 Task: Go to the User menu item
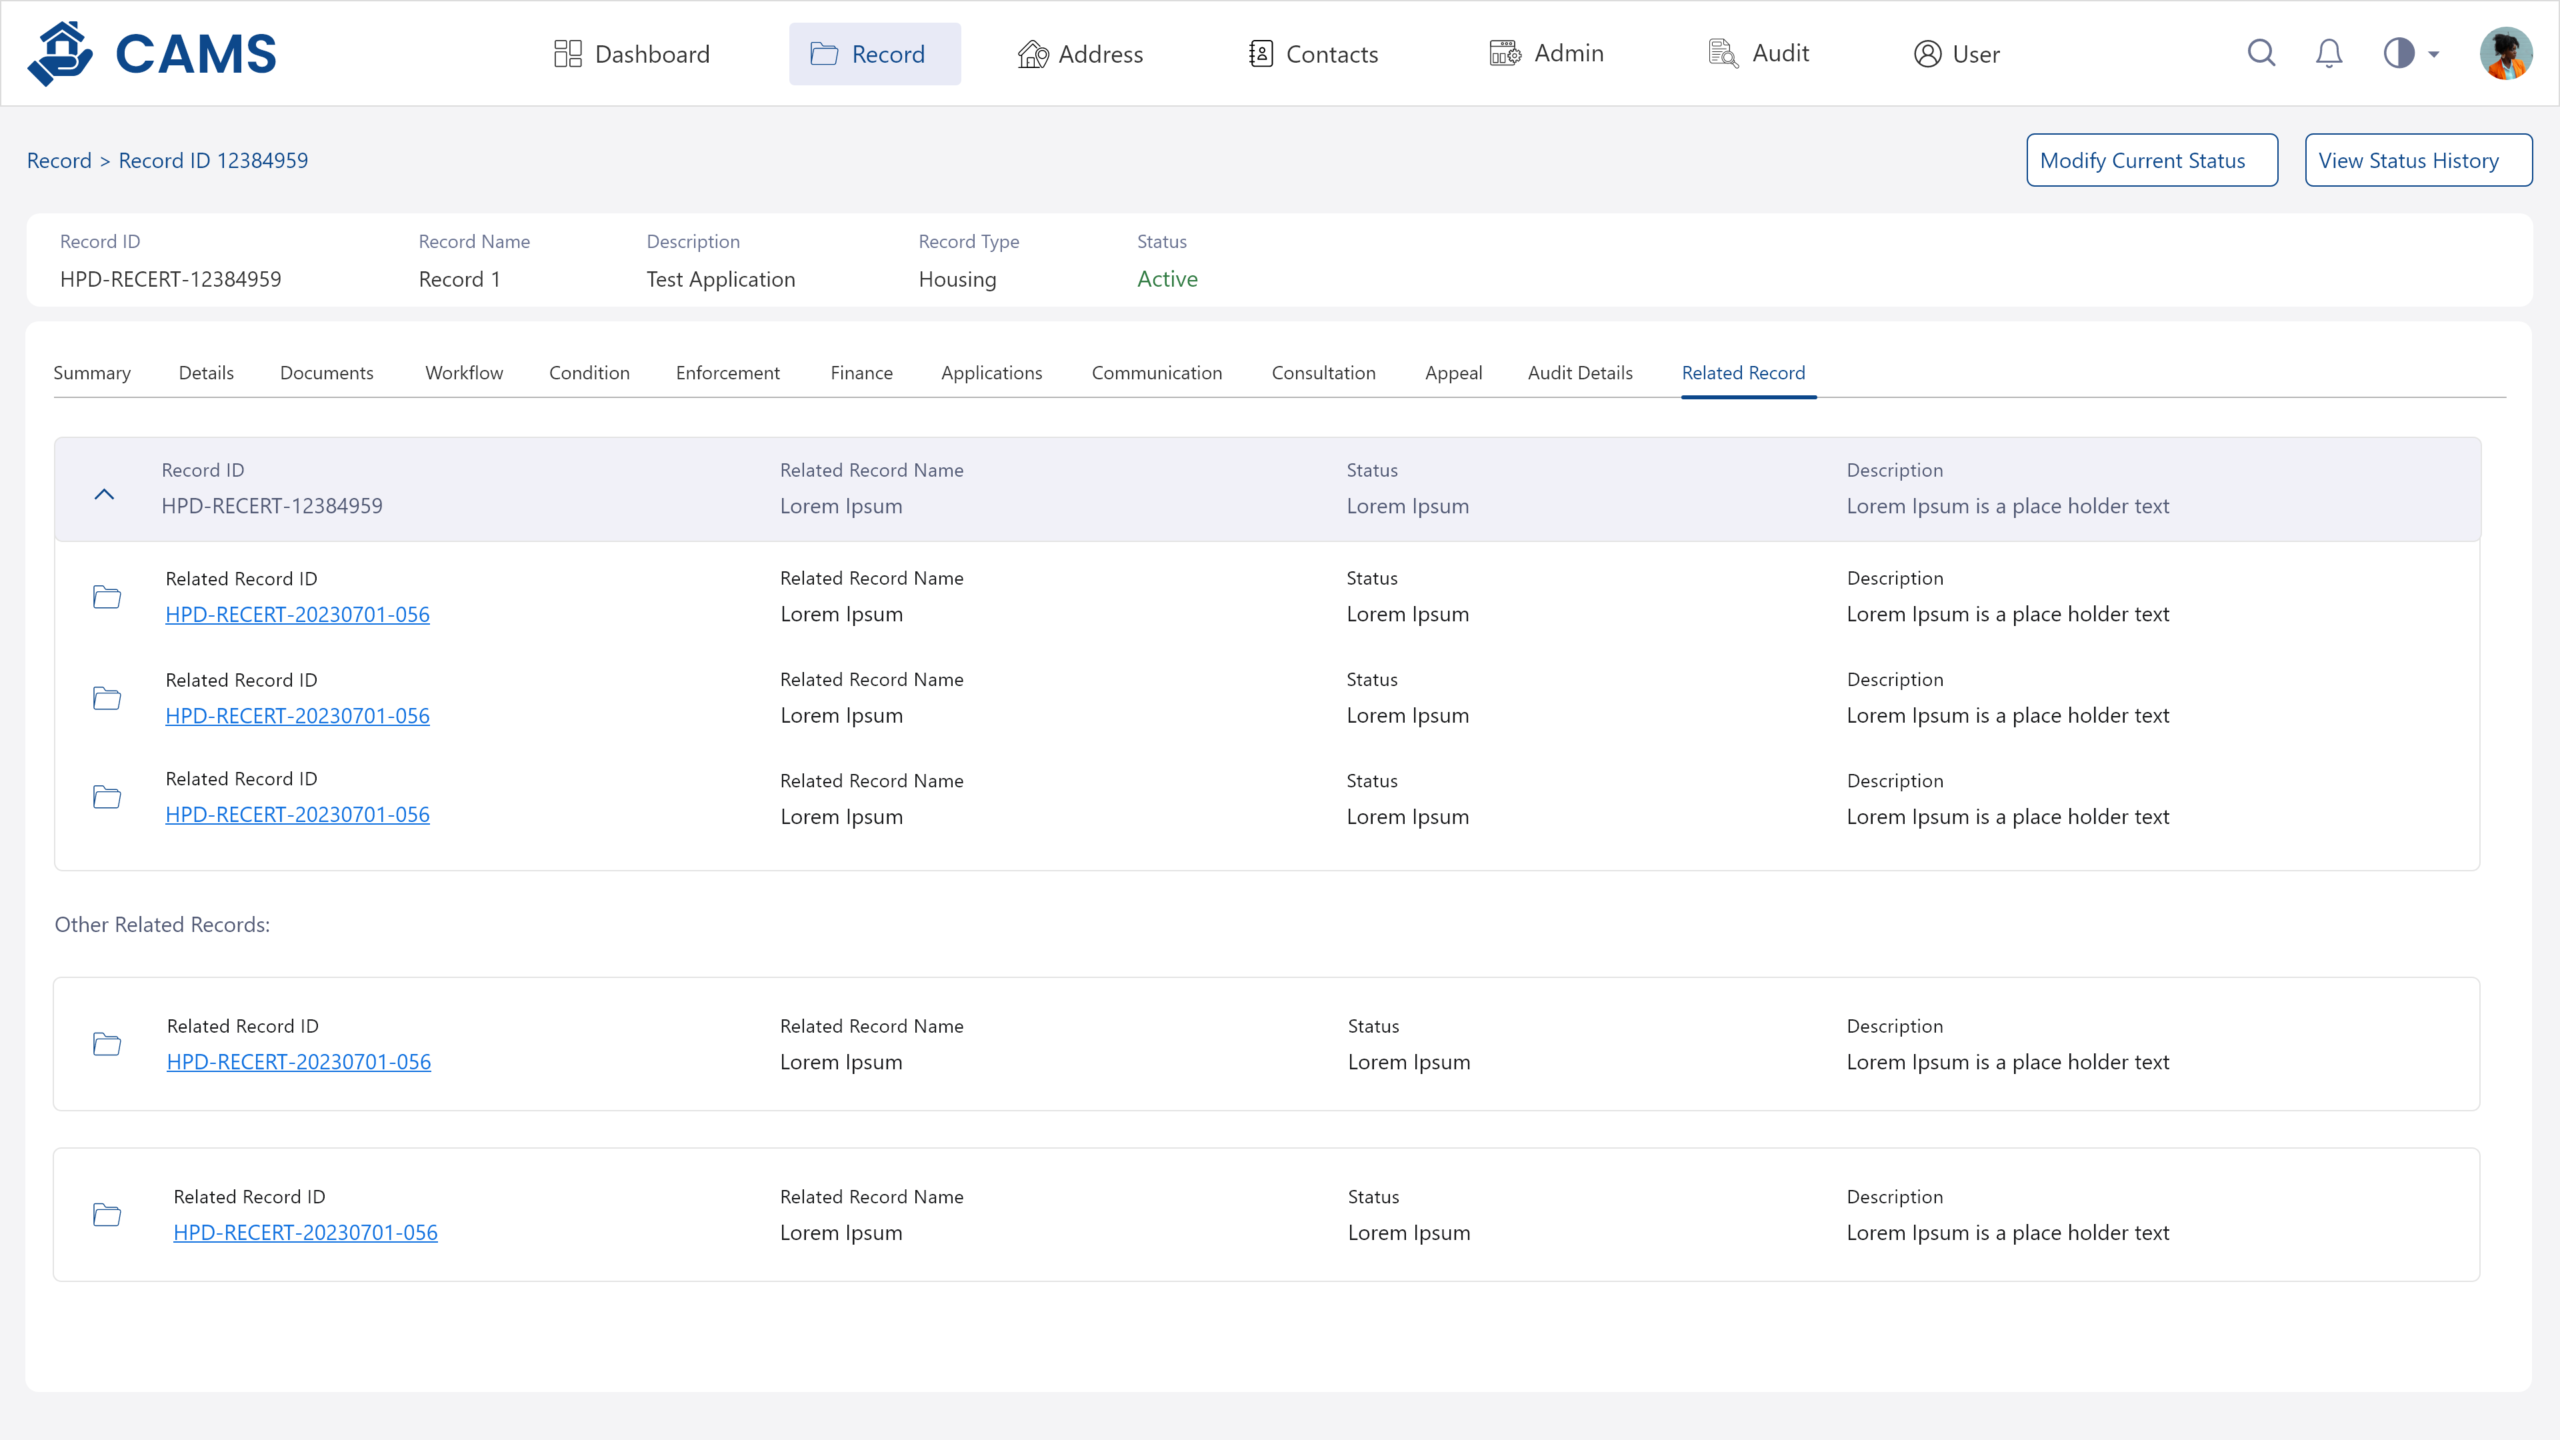pyautogui.click(x=1956, y=54)
